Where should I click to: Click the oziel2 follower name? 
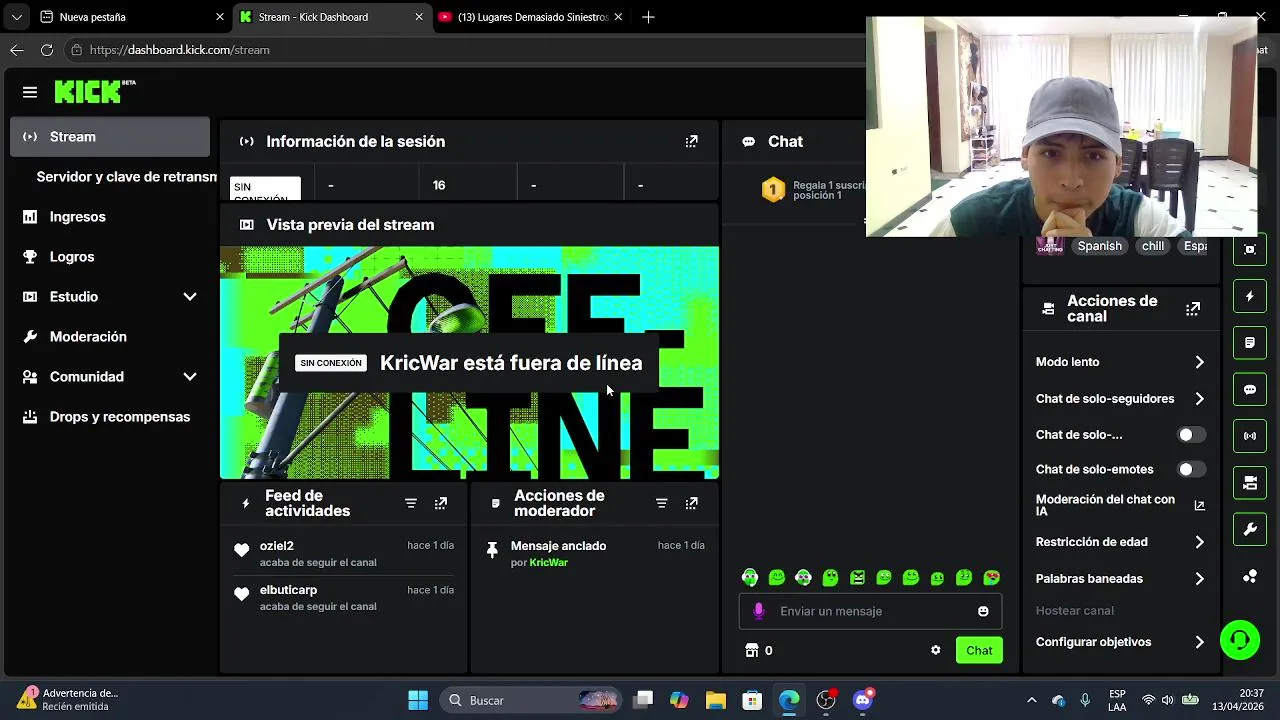pyautogui.click(x=277, y=546)
